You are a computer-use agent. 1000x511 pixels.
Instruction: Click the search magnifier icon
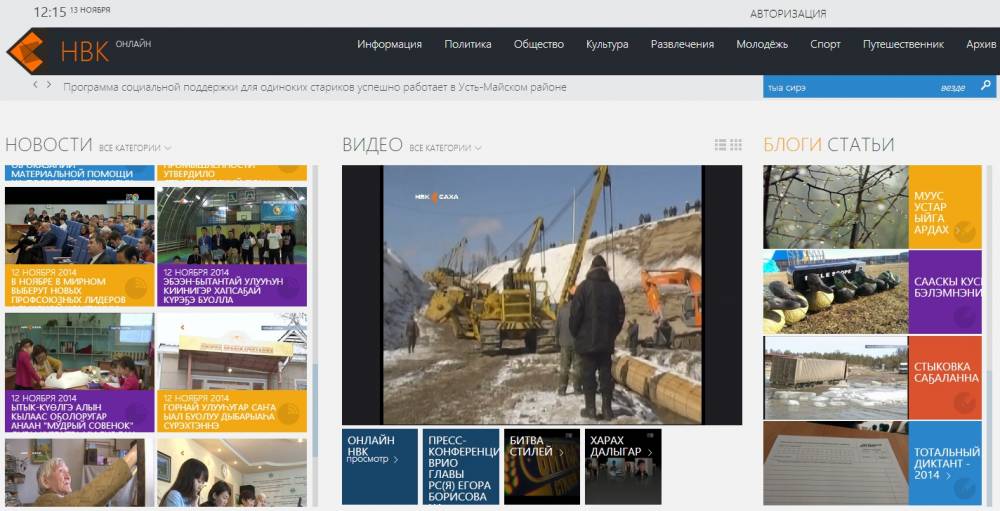[985, 87]
